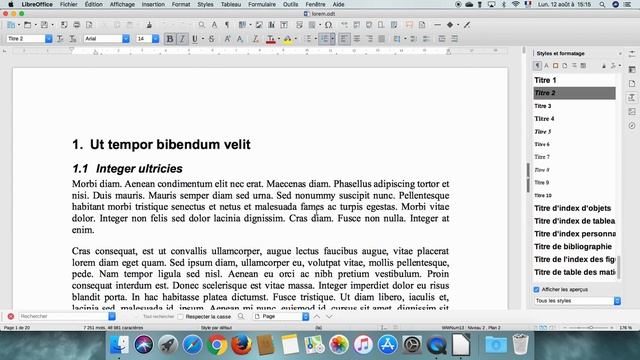
Task: Center align paragraph icon
Action: tap(357, 39)
